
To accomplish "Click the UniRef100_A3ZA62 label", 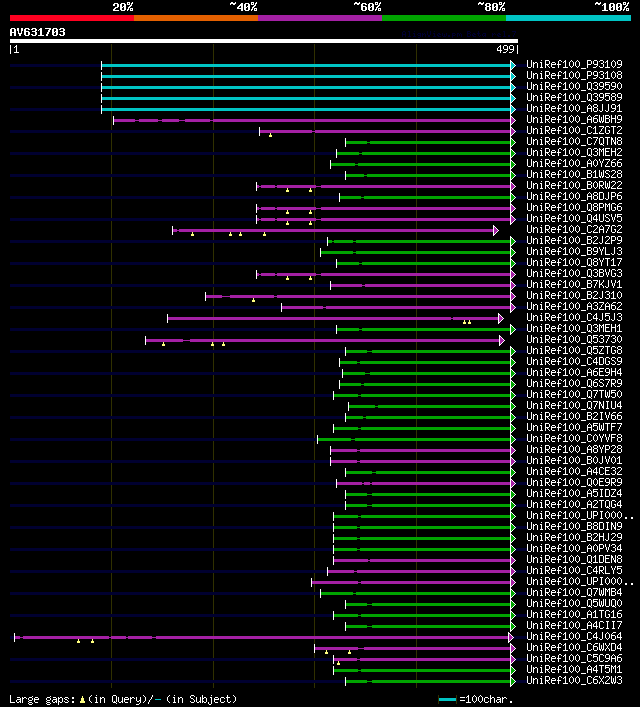I will (574, 306).
